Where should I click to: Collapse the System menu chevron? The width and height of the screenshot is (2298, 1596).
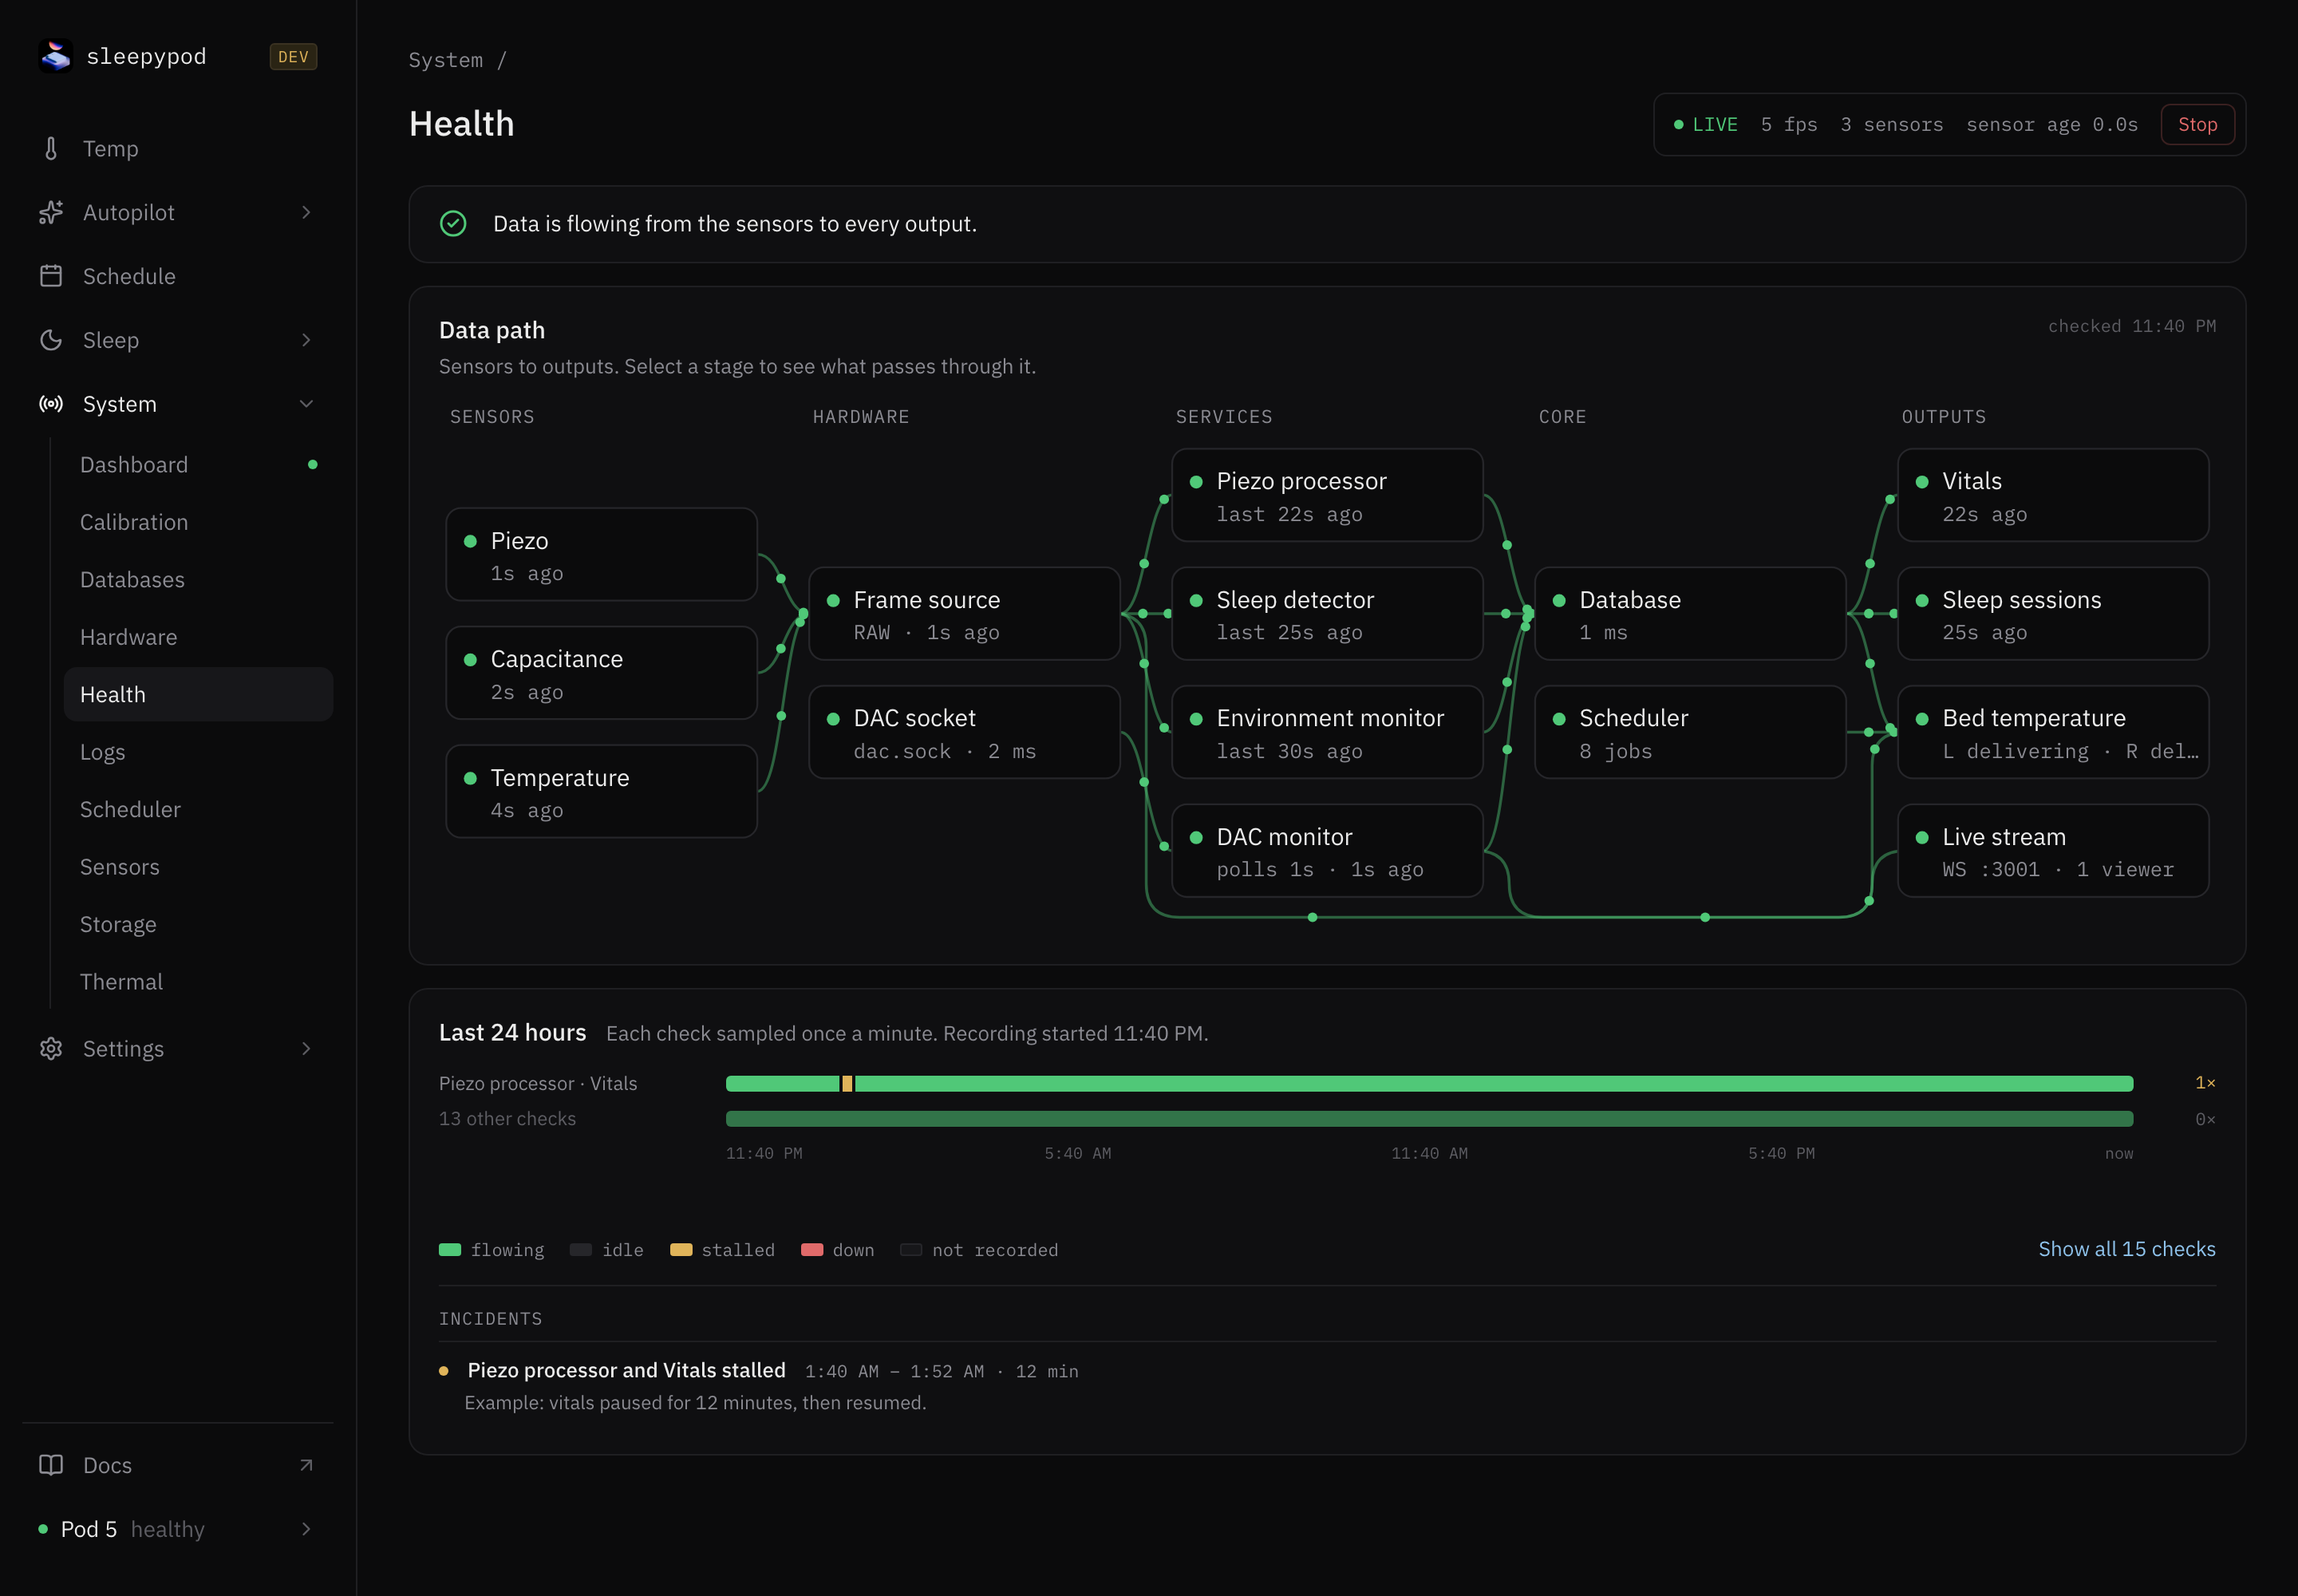306,404
